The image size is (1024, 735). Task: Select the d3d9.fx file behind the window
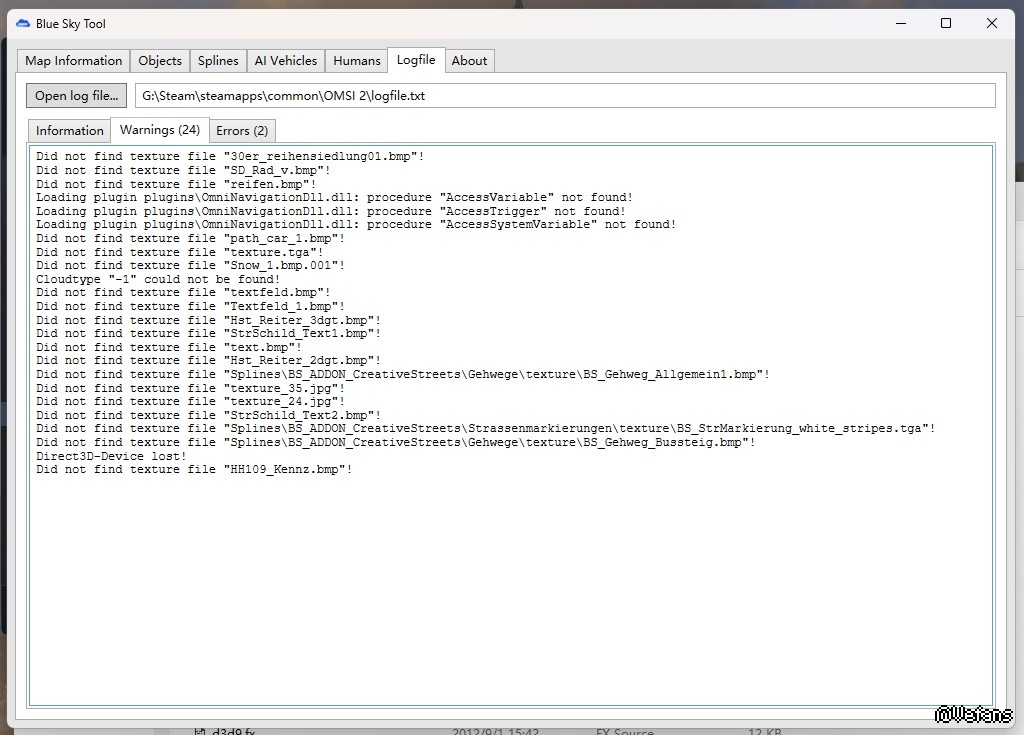(233, 731)
